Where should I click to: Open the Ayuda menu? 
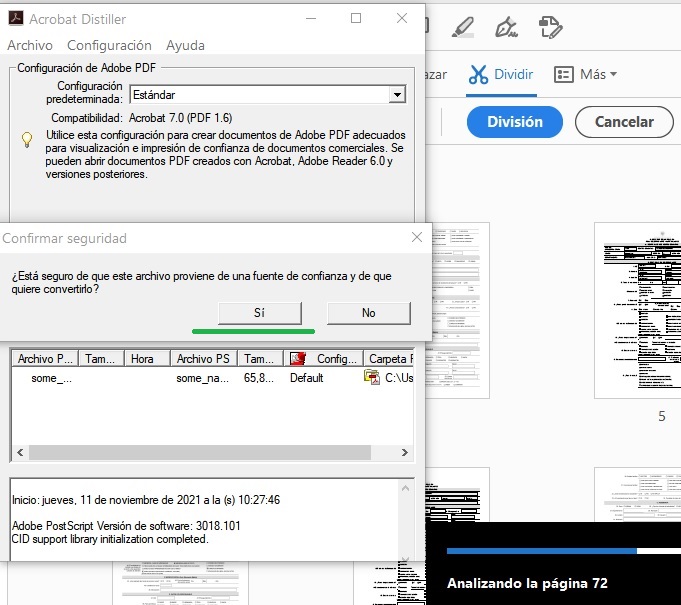185,45
